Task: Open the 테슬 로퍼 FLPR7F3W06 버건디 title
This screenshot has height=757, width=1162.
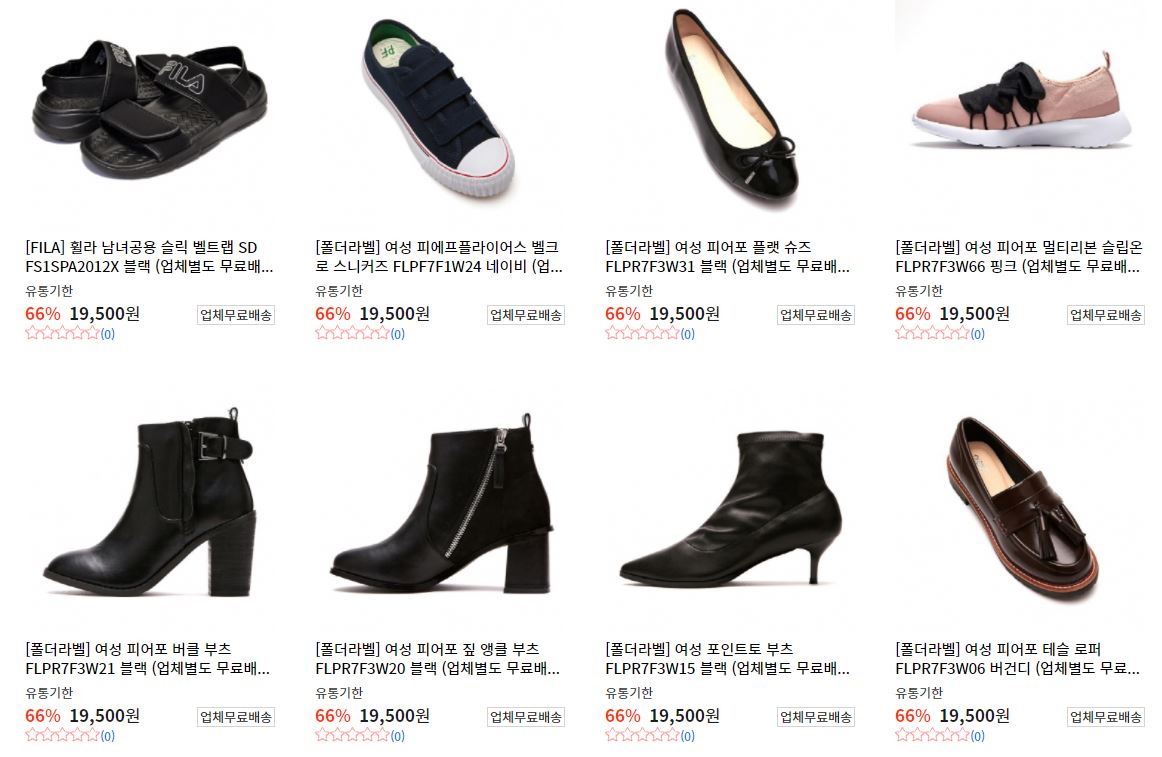Action: 1017,658
